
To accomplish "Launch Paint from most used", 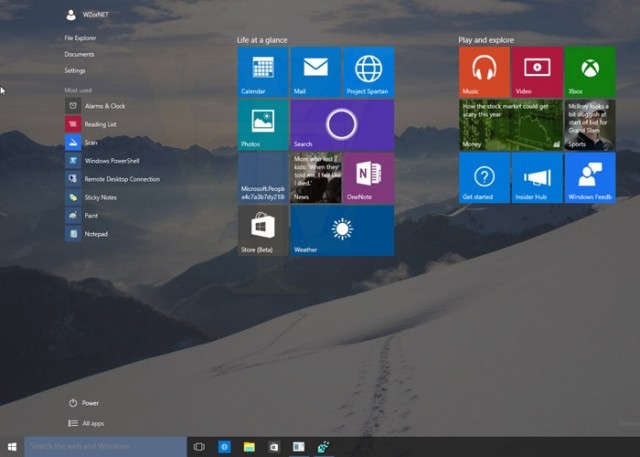I will coord(81,215).
